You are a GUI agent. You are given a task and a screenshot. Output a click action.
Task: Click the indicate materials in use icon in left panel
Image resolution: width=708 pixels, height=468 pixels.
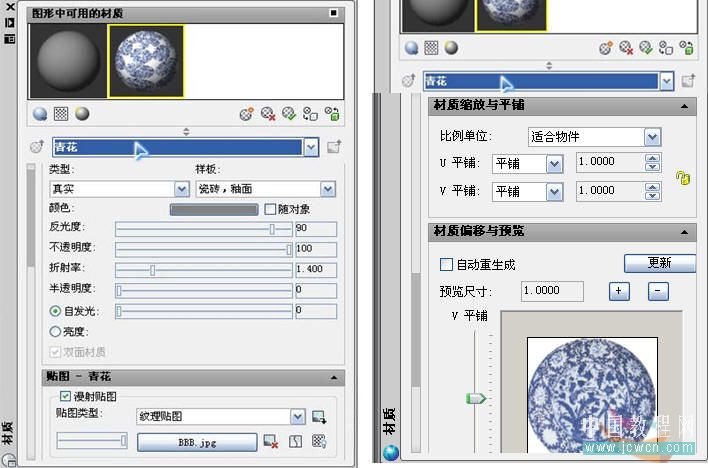pos(289,114)
